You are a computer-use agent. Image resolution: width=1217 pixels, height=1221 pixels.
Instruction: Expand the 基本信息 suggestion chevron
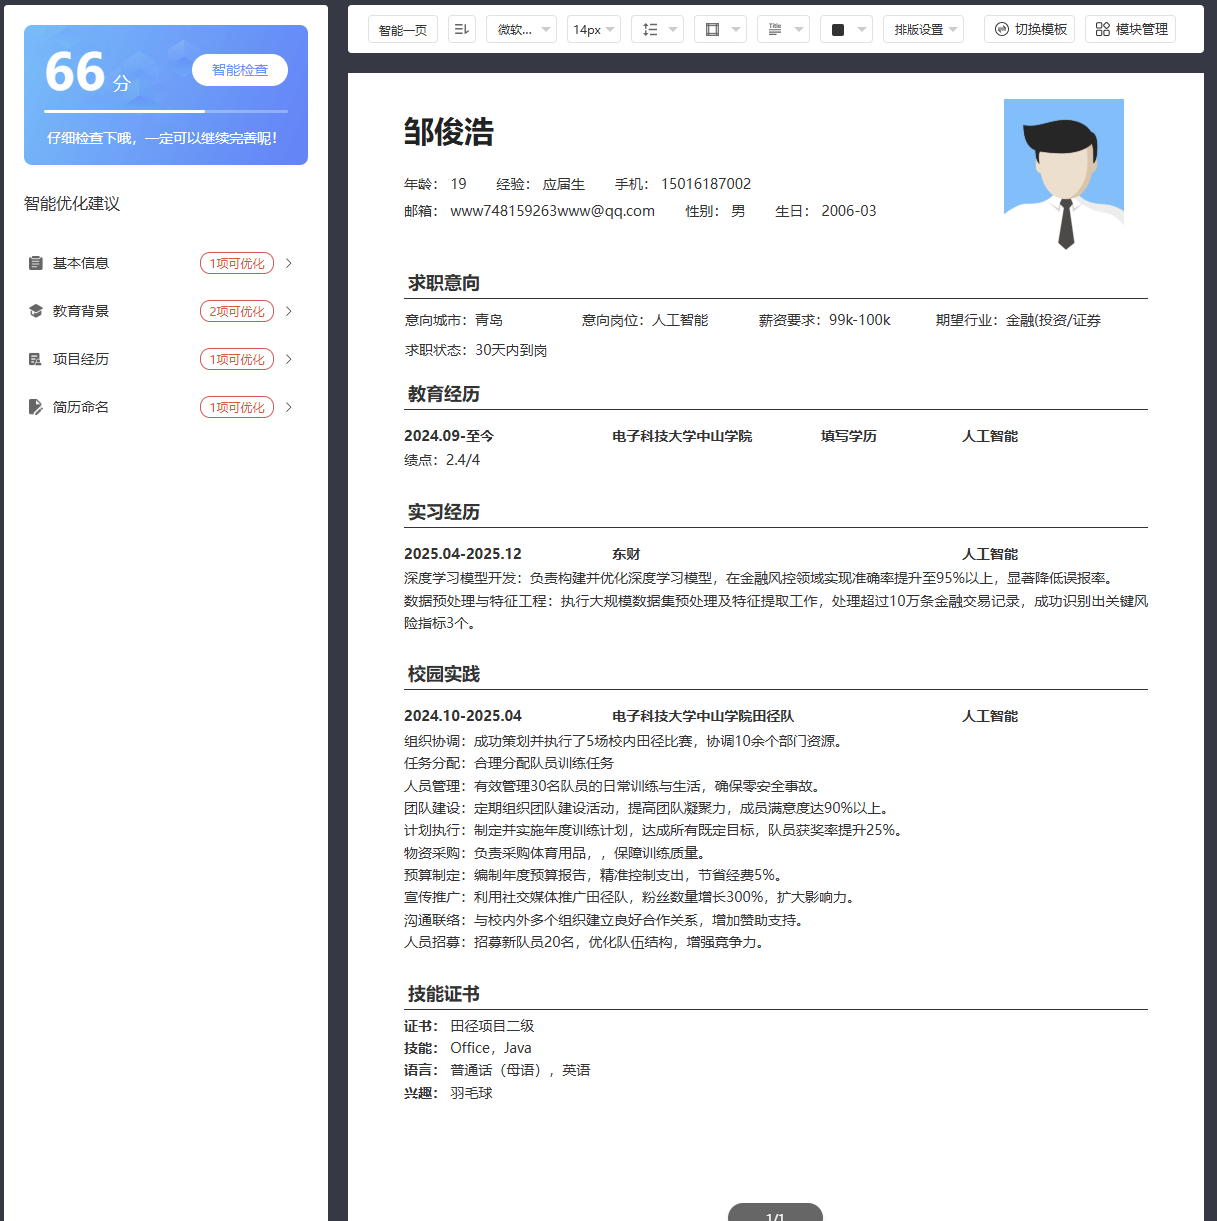coord(289,263)
